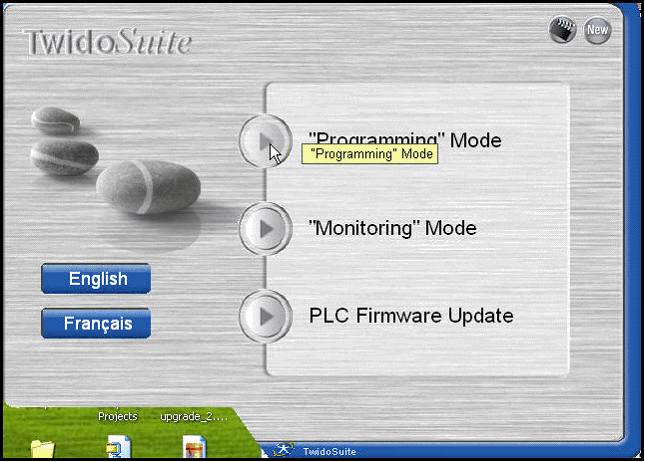The image size is (645, 462).
Task: Launch "Programming" Mode with its play button
Action: (266, 142)
